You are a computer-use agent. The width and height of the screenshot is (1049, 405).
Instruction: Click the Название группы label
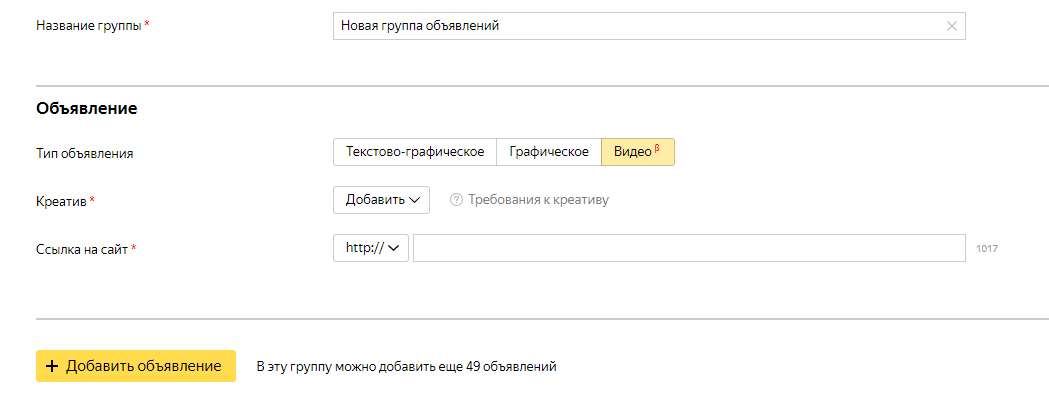(x=89, y=26)
